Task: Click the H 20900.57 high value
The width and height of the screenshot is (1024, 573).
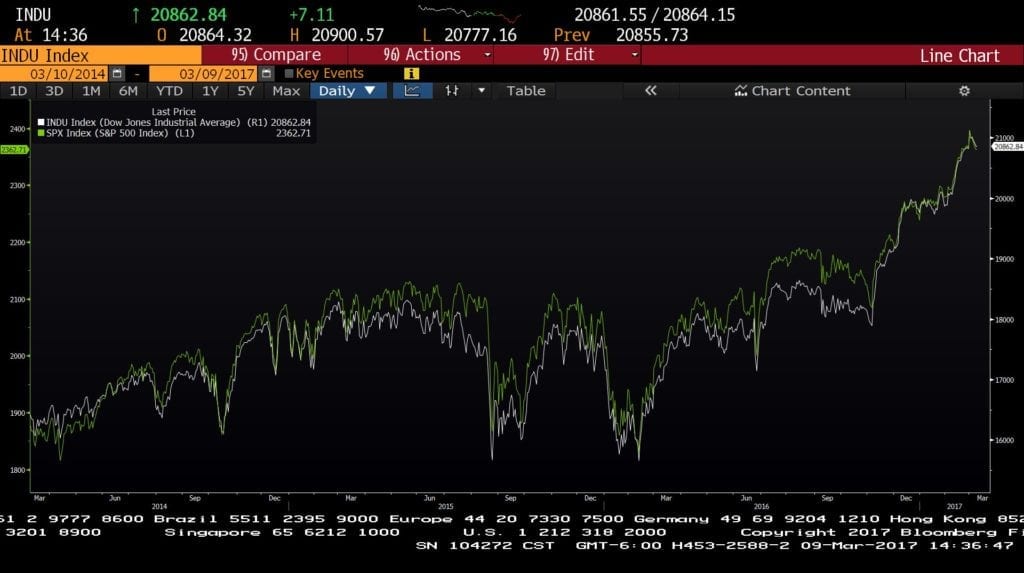Action: coord(337,35)
